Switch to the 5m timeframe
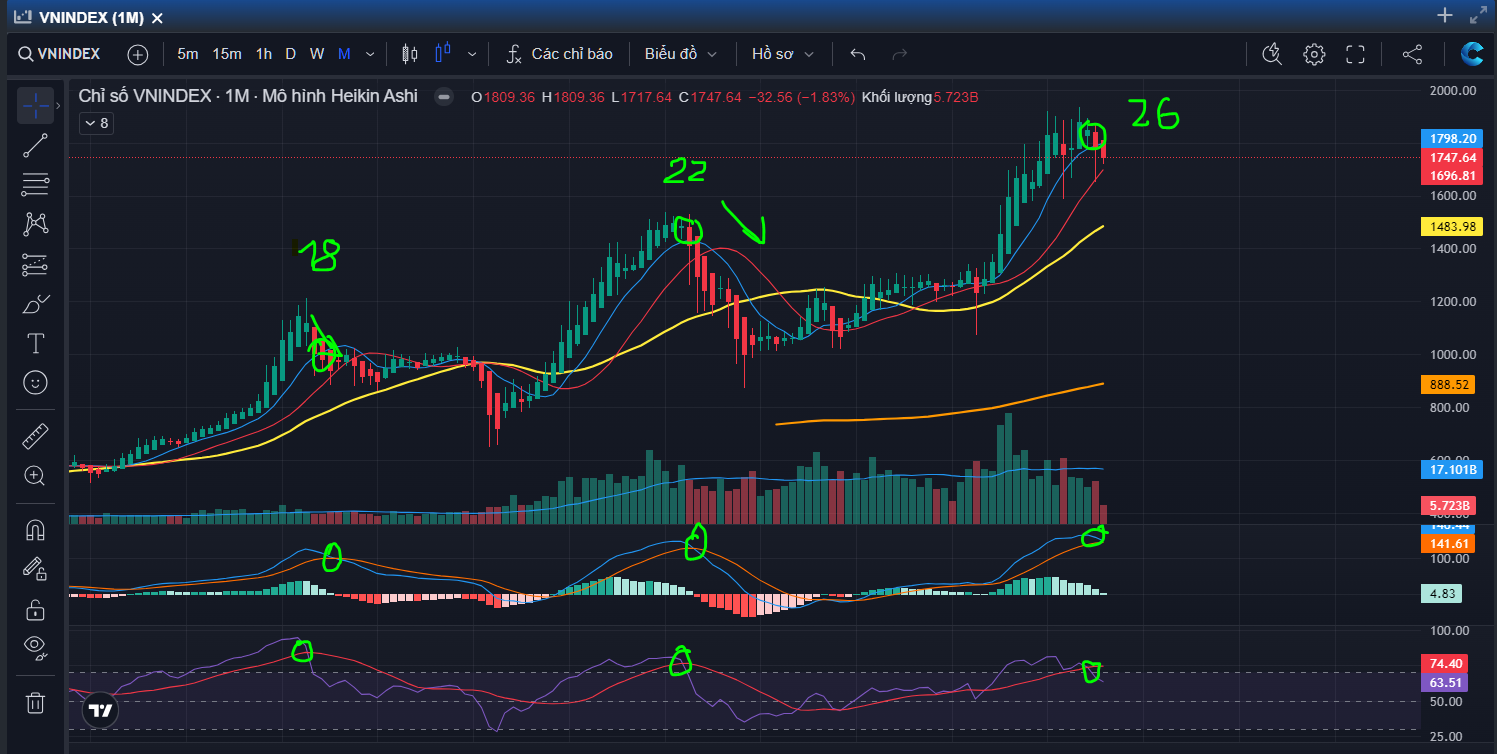Viewport: 1497px width, 754px height. click(x=188, y=54)
